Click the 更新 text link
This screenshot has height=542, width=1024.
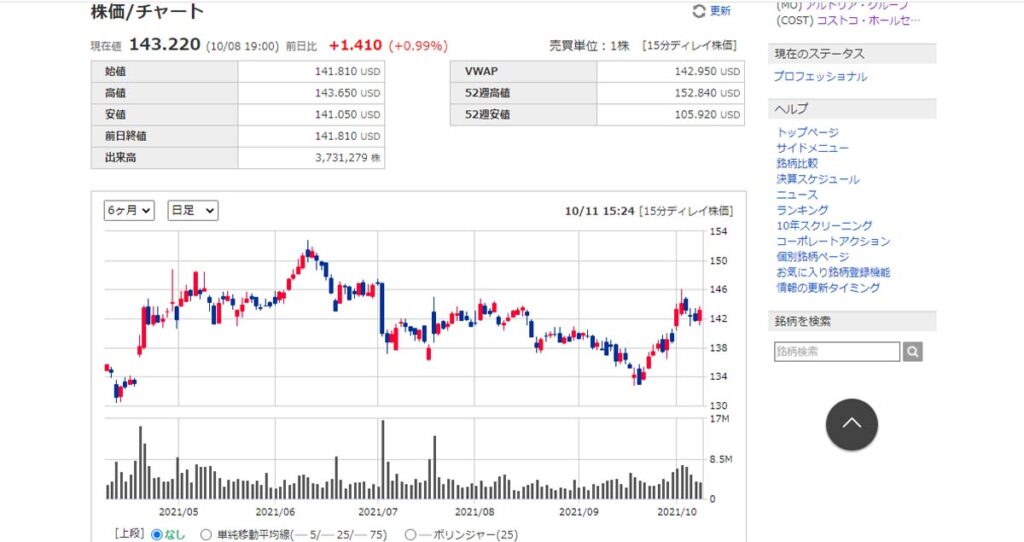pyautogui.click(x=720, y=11)
